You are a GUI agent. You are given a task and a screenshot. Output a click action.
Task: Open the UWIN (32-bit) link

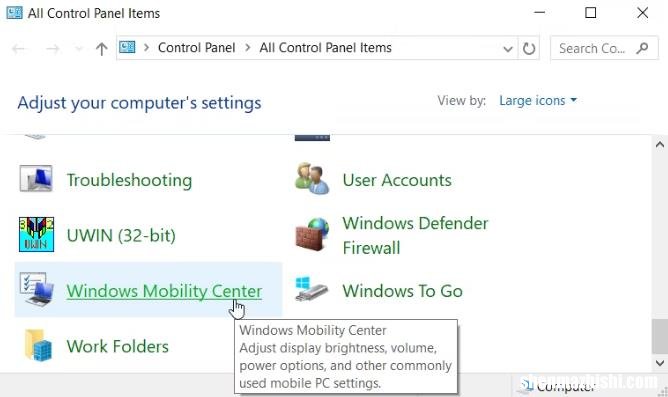coord(121,235)
